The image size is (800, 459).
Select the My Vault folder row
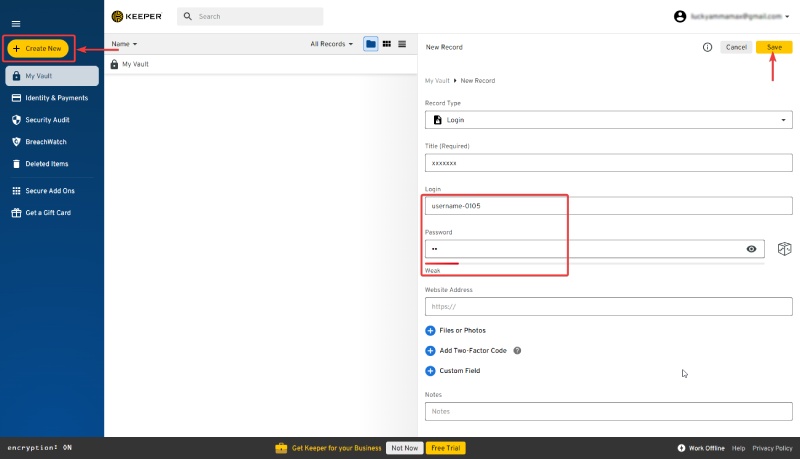pos(261,64)
